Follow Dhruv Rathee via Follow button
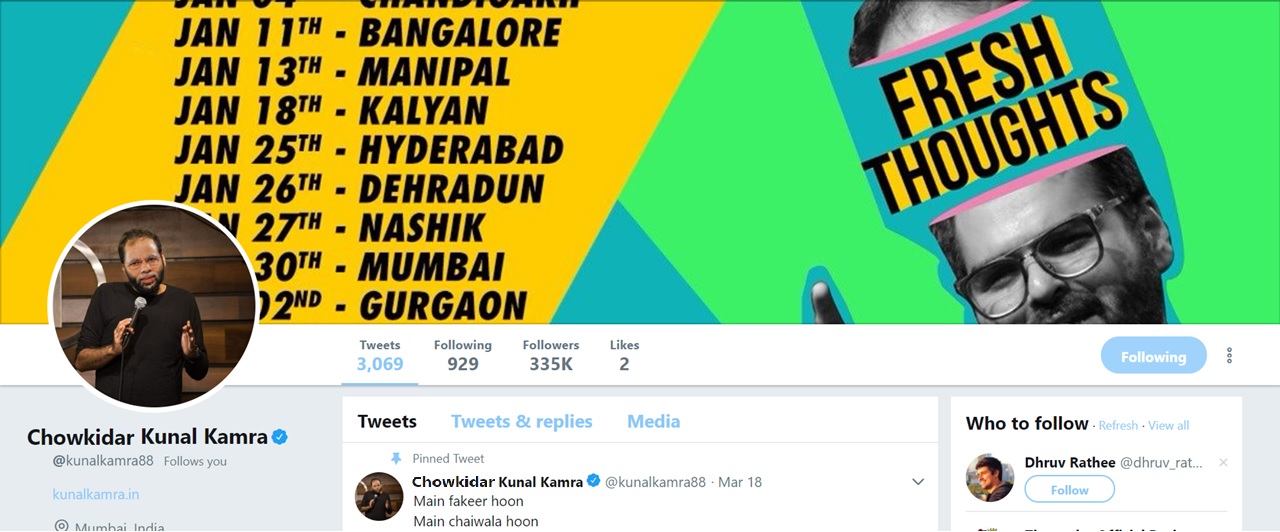The image size is (1280, 532). pyautogui.click(x=1069, y=489)
